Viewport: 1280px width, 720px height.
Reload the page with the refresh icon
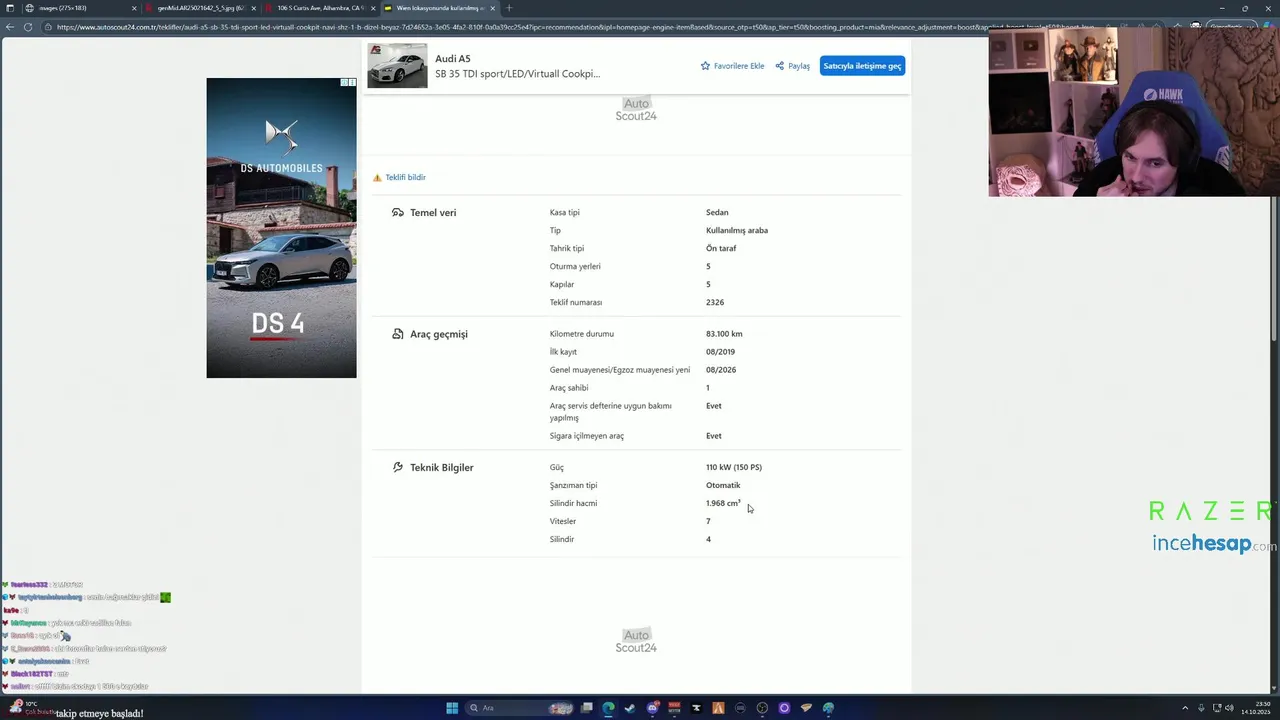coord(28,27)
